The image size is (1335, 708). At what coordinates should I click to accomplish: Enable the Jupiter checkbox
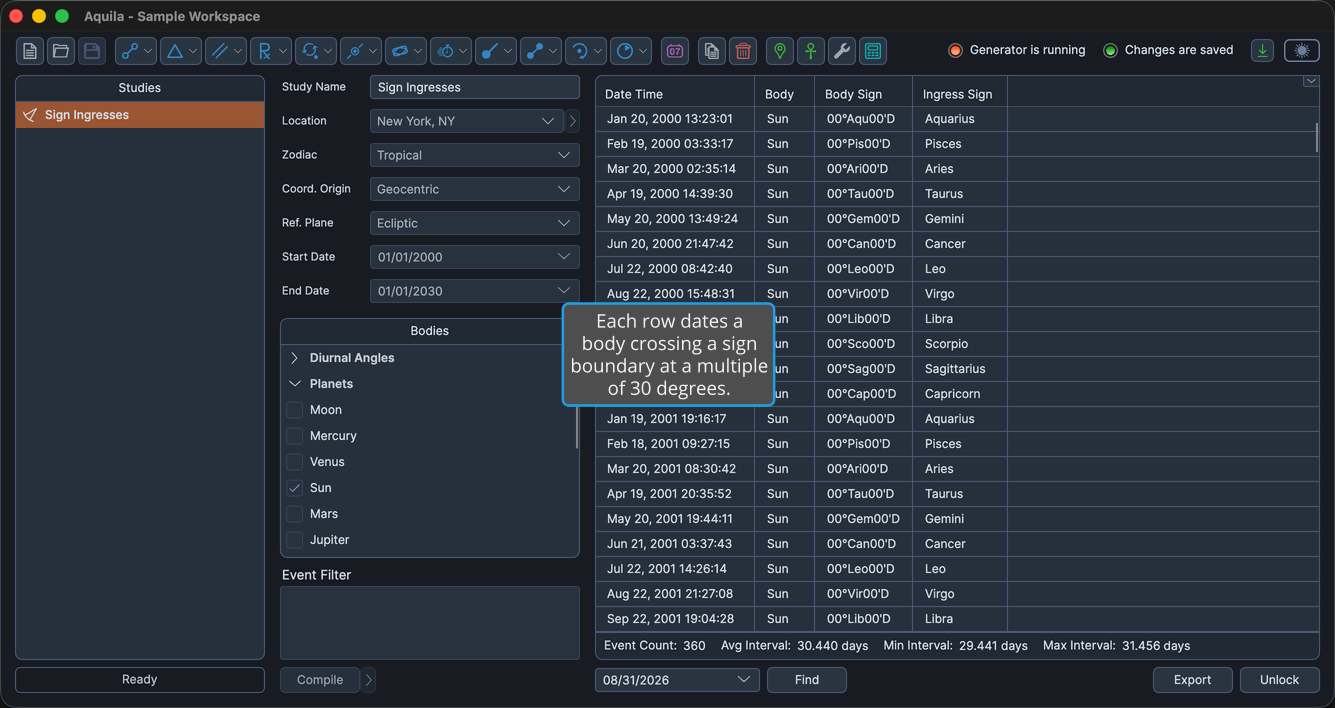295,540
